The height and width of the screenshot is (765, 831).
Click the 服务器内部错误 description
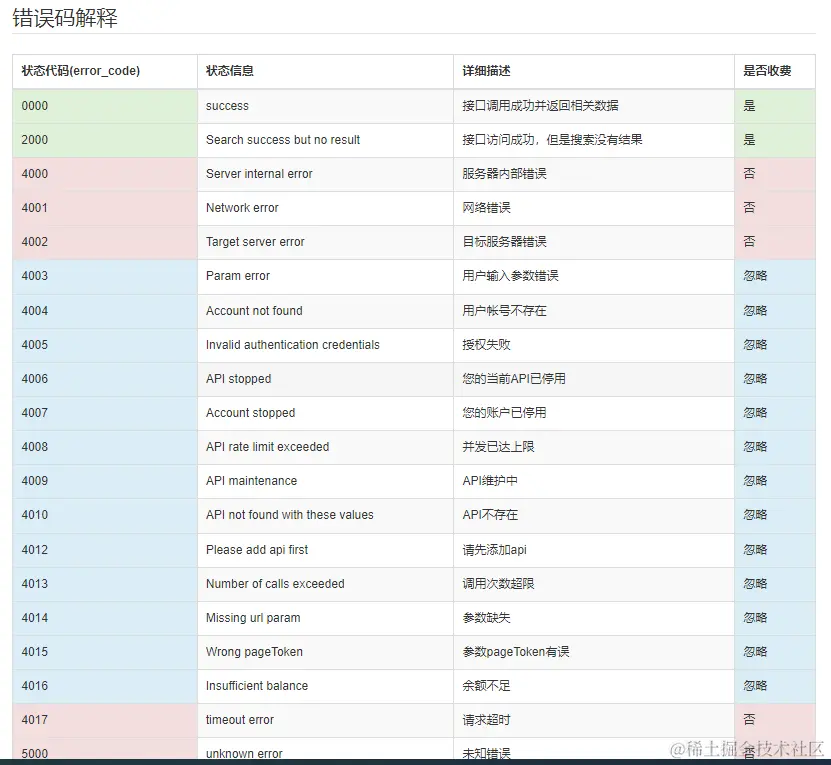pos(504,174)
